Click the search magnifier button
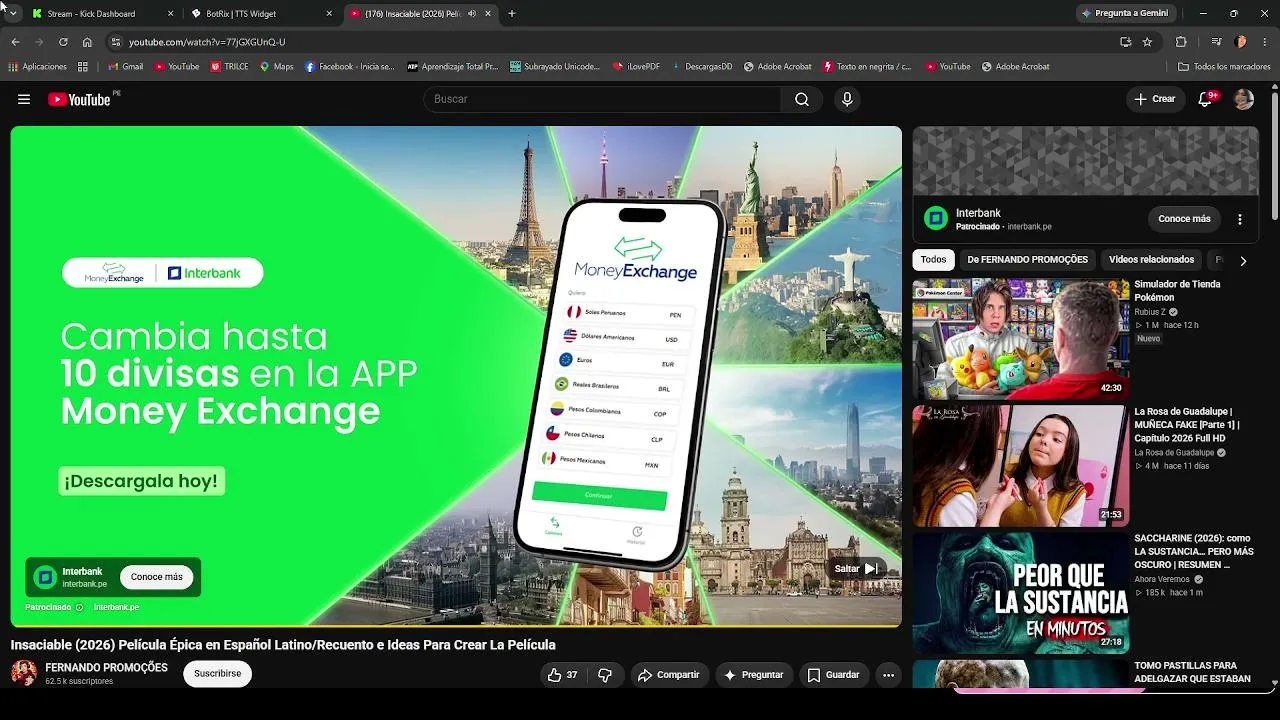The image size is (1280, 720). [x=802, y=99]
